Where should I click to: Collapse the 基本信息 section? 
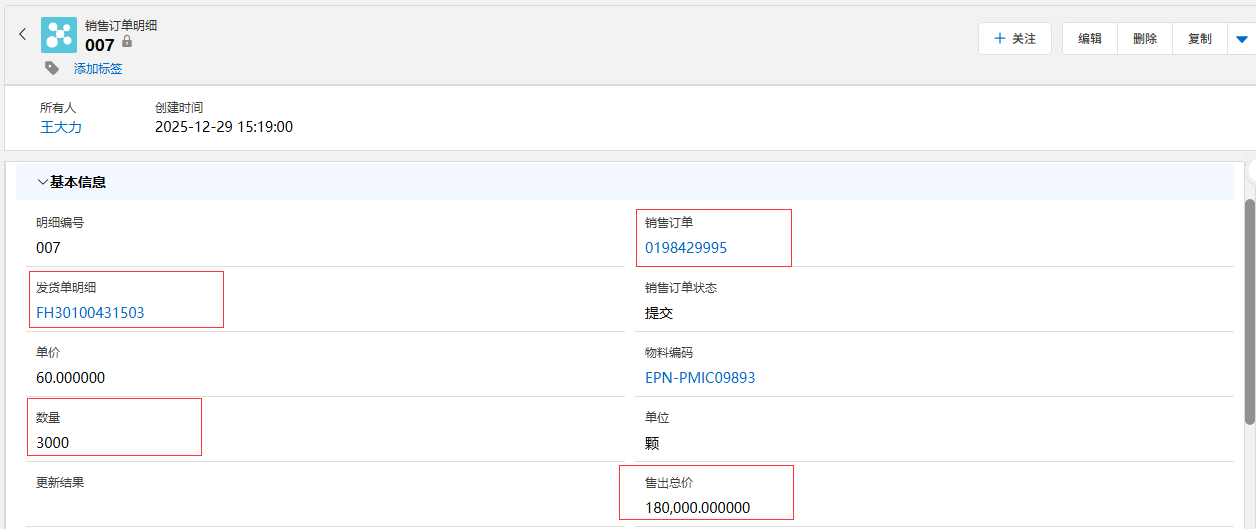(x=42, y=182)
